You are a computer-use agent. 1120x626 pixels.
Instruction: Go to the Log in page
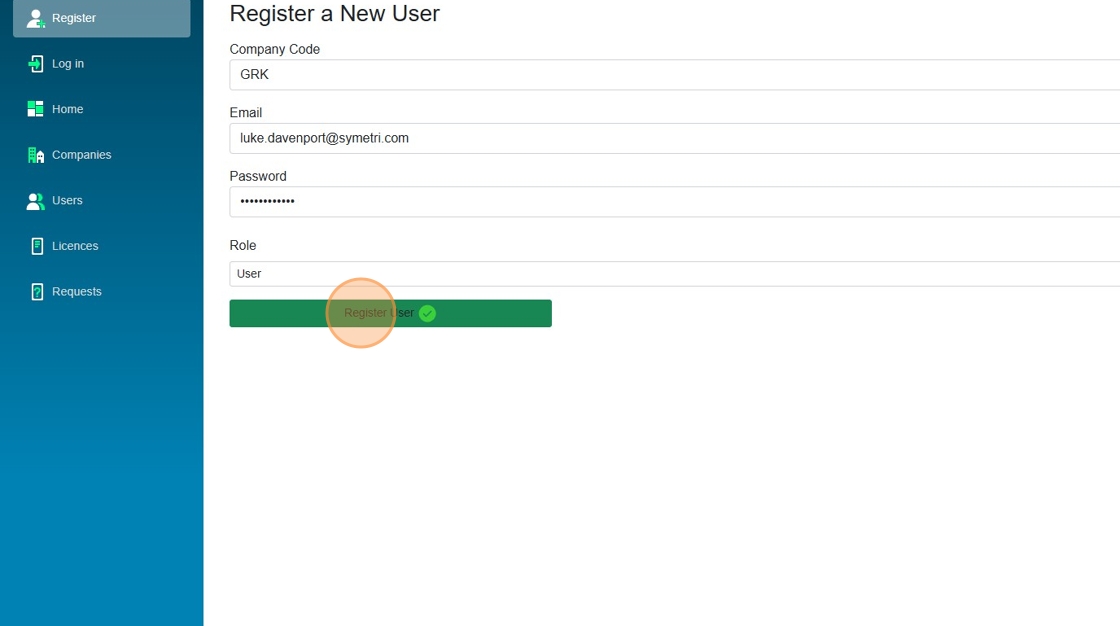(68, 64)
